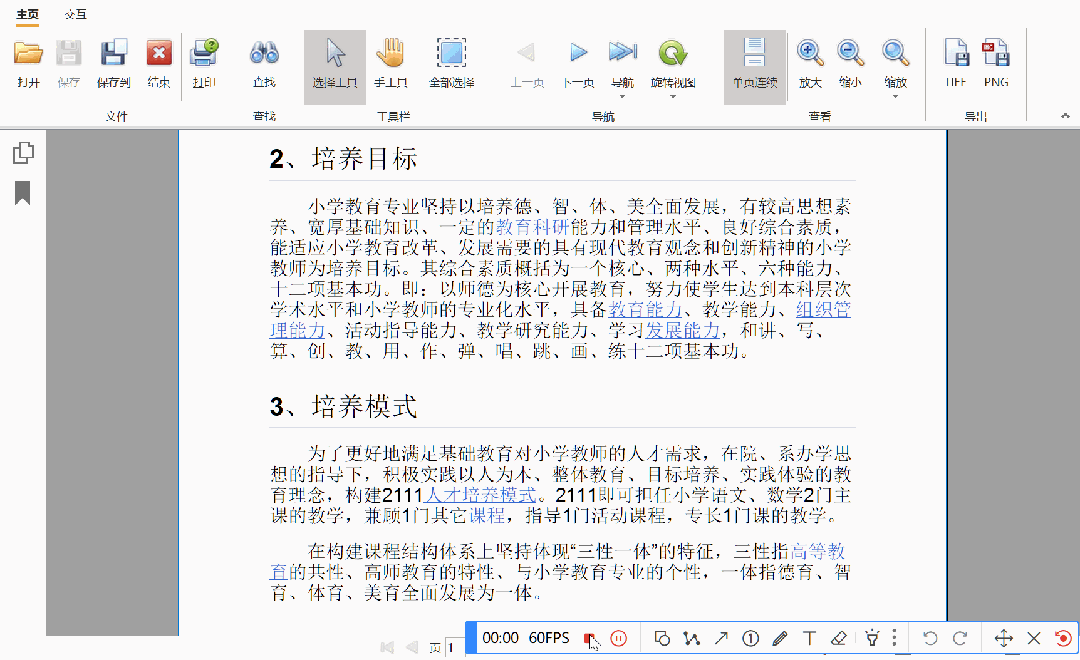Click the 00:00 recording timer
Screen dimensions: 1080x660
(x=500, y=638)
